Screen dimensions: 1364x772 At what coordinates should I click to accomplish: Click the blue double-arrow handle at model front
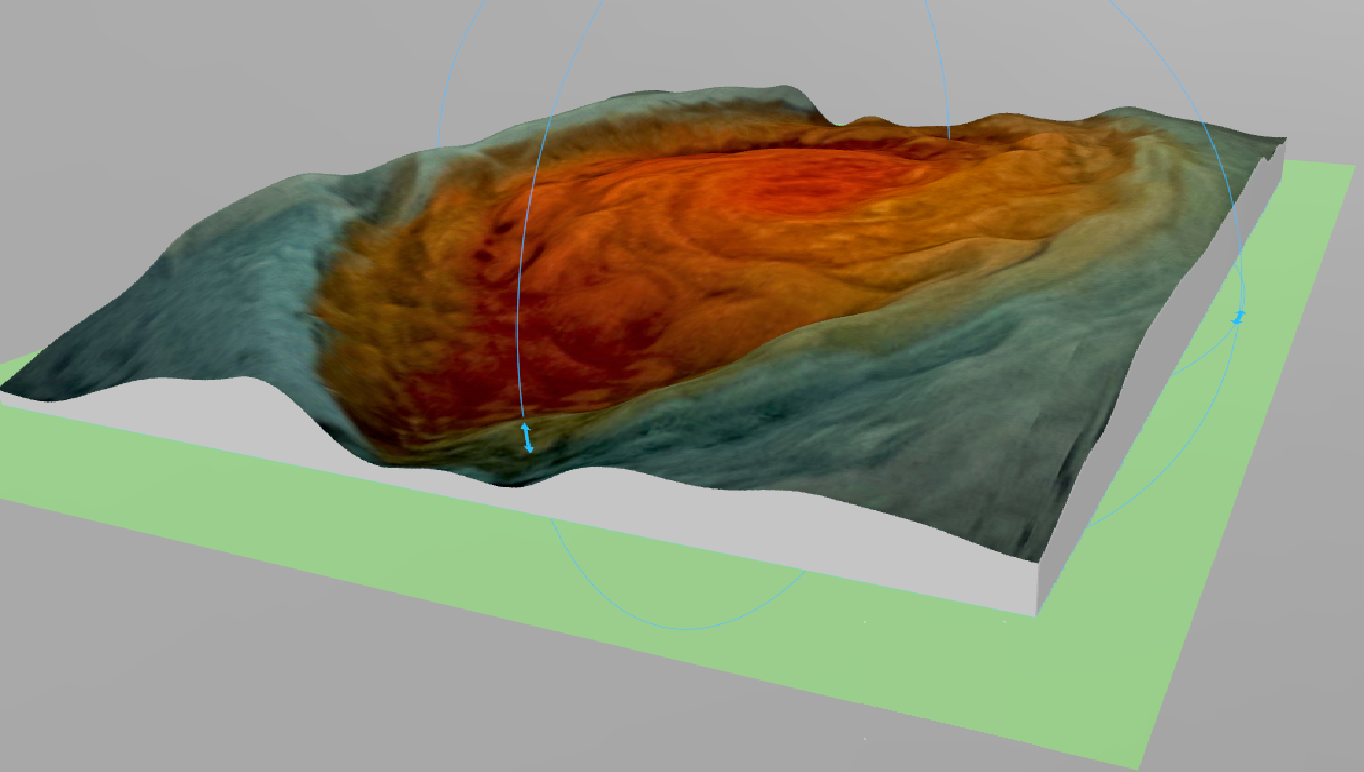[526, 438]
